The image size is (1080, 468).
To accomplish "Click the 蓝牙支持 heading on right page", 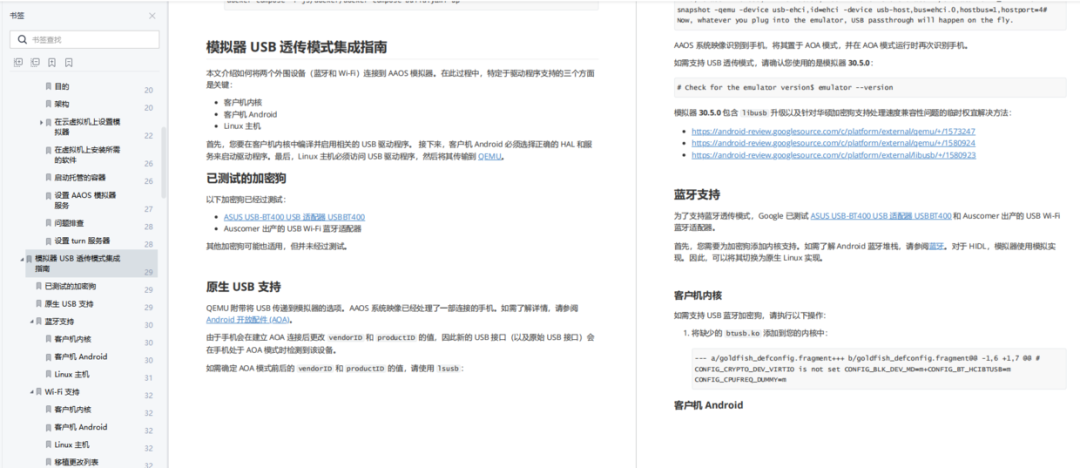I will [697, 194].
